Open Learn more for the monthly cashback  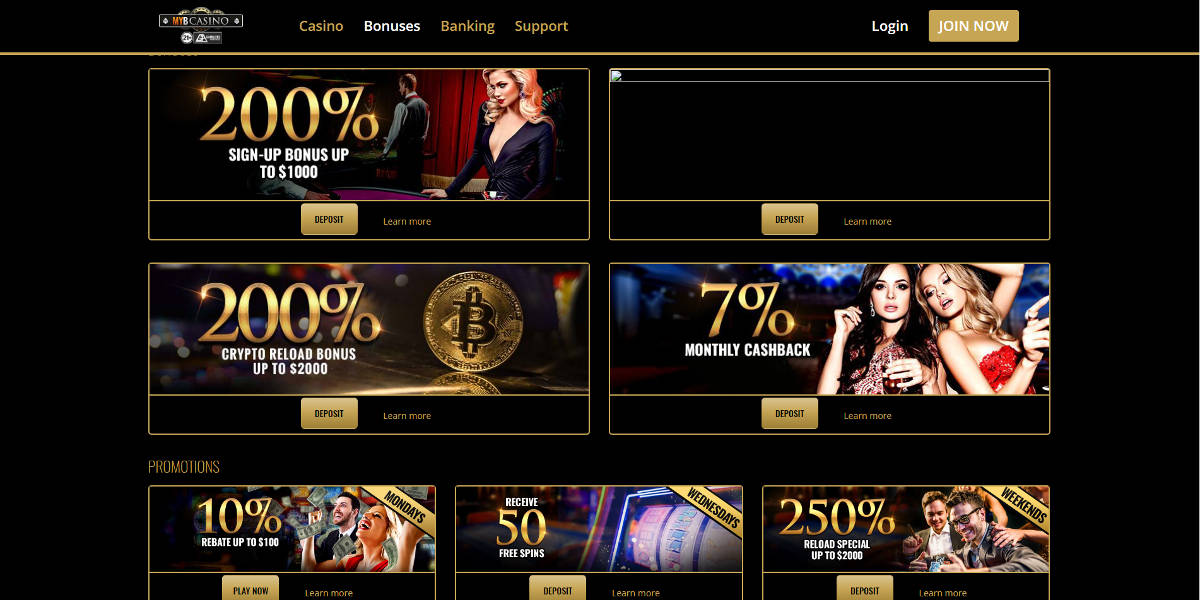(867, 415)
